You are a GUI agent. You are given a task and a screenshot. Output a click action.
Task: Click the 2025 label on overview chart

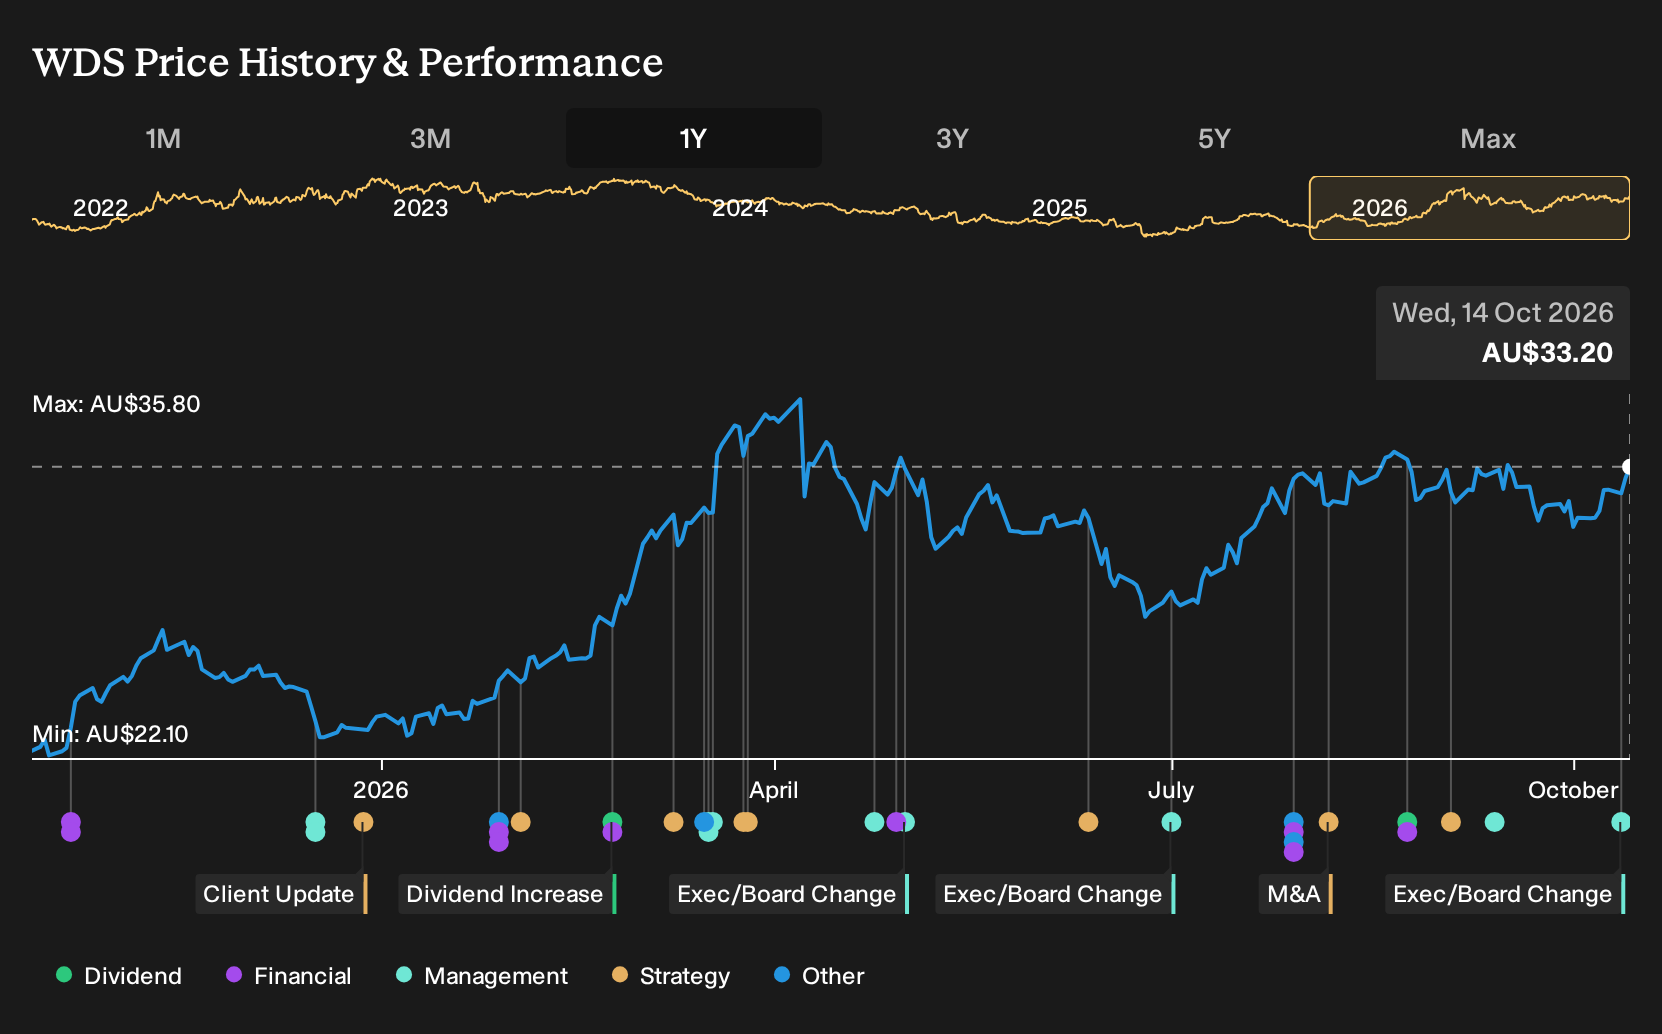[x=1059, y=208]
